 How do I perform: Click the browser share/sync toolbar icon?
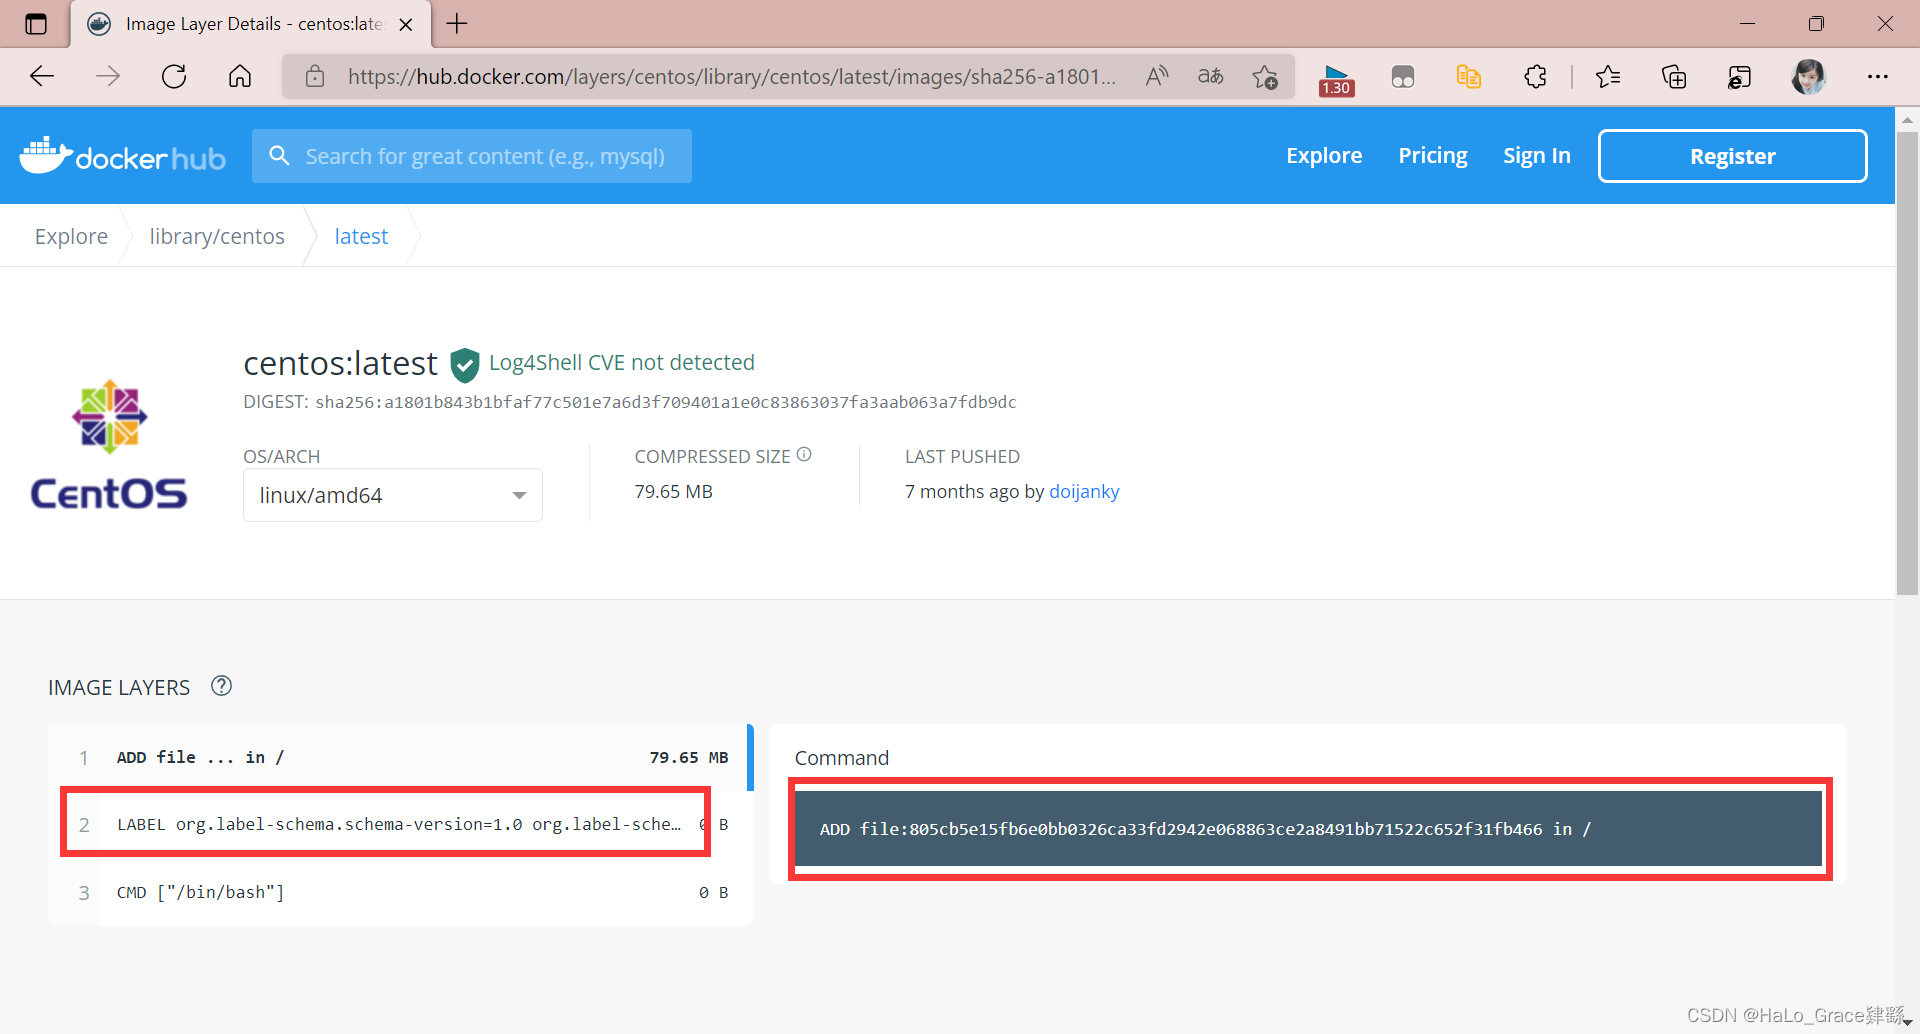pos(1740,77)
